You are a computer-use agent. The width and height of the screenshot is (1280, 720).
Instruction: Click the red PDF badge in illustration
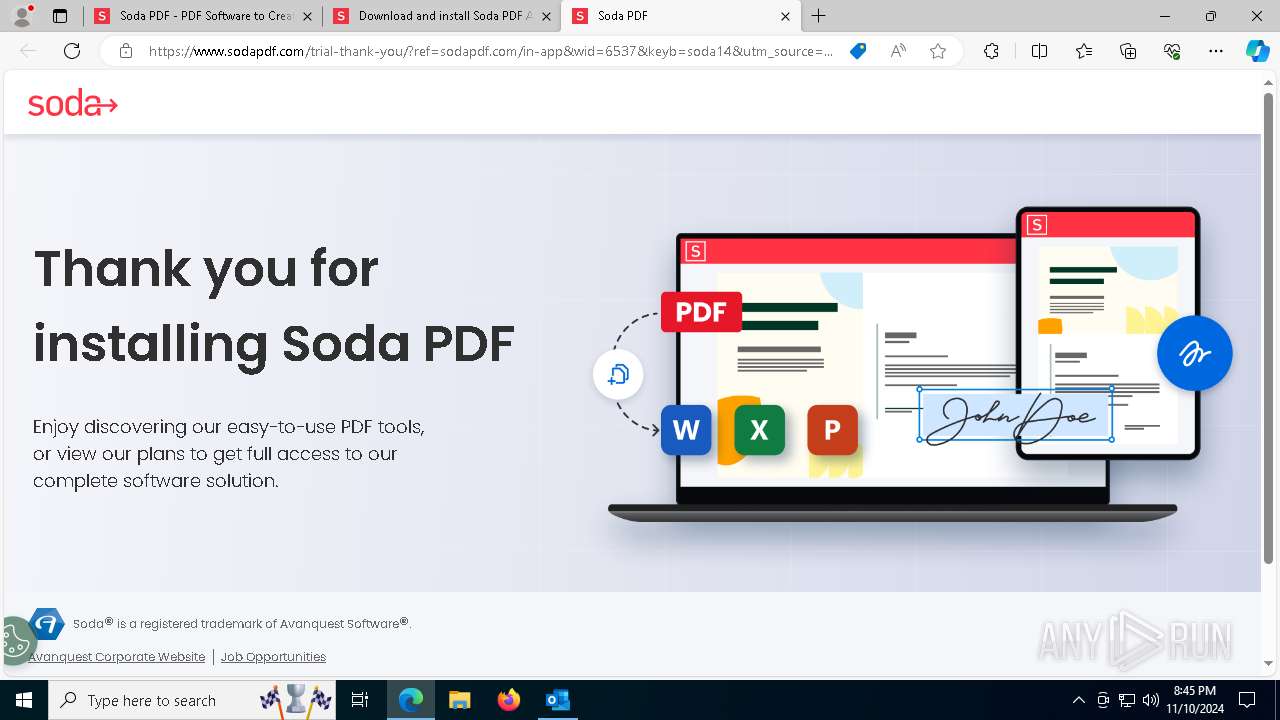(x=701, y=312)
